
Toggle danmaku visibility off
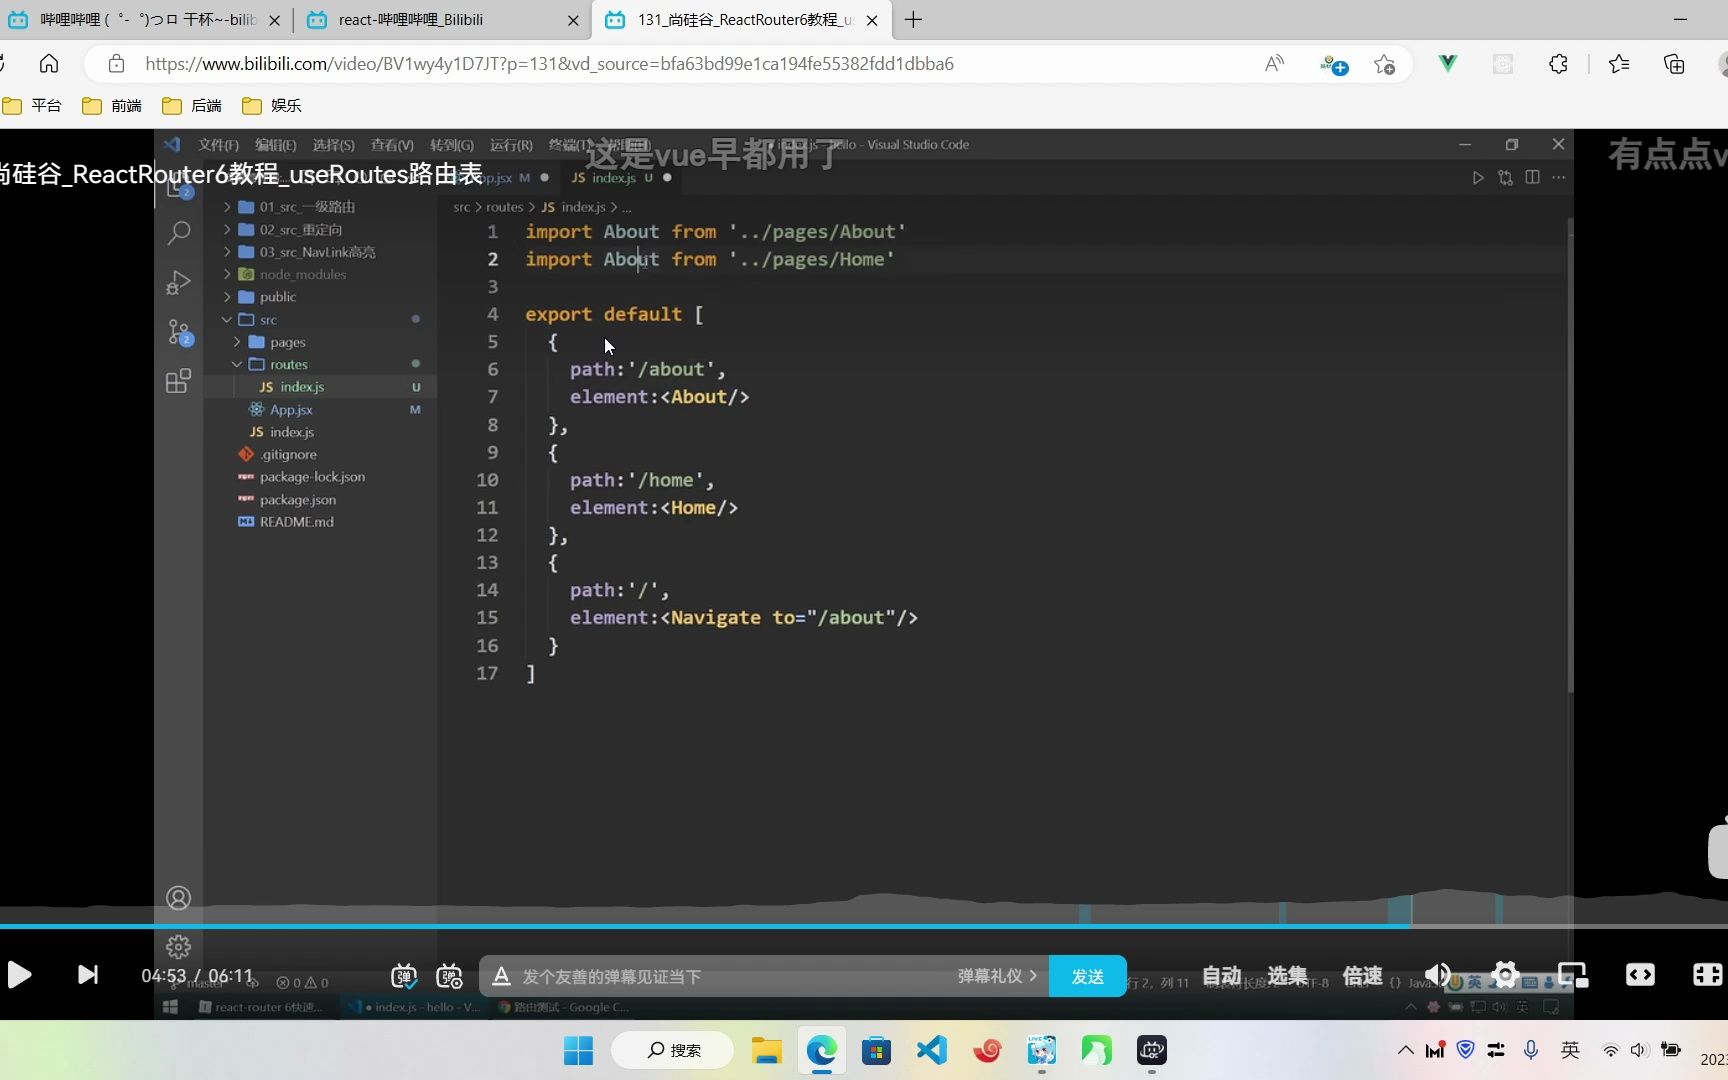pyautogui.click(x=404, y=977)
